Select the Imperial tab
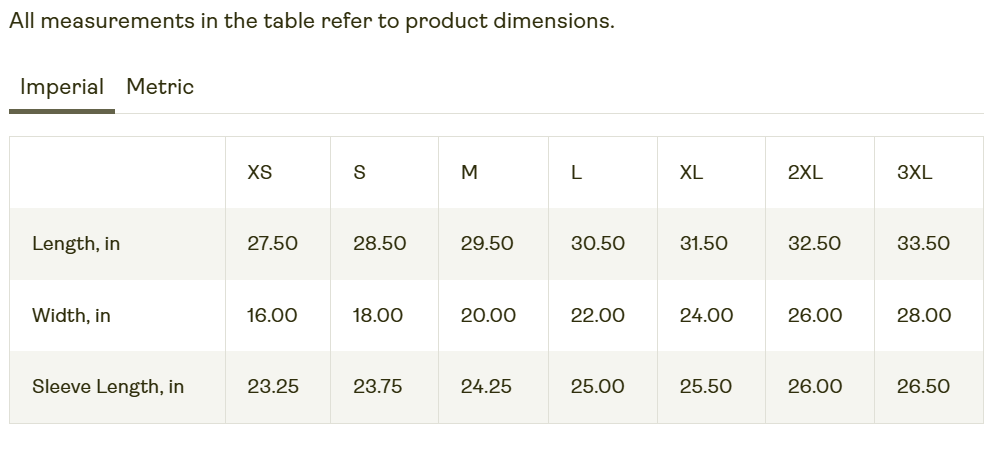992x465 pixels. [62, 87]
